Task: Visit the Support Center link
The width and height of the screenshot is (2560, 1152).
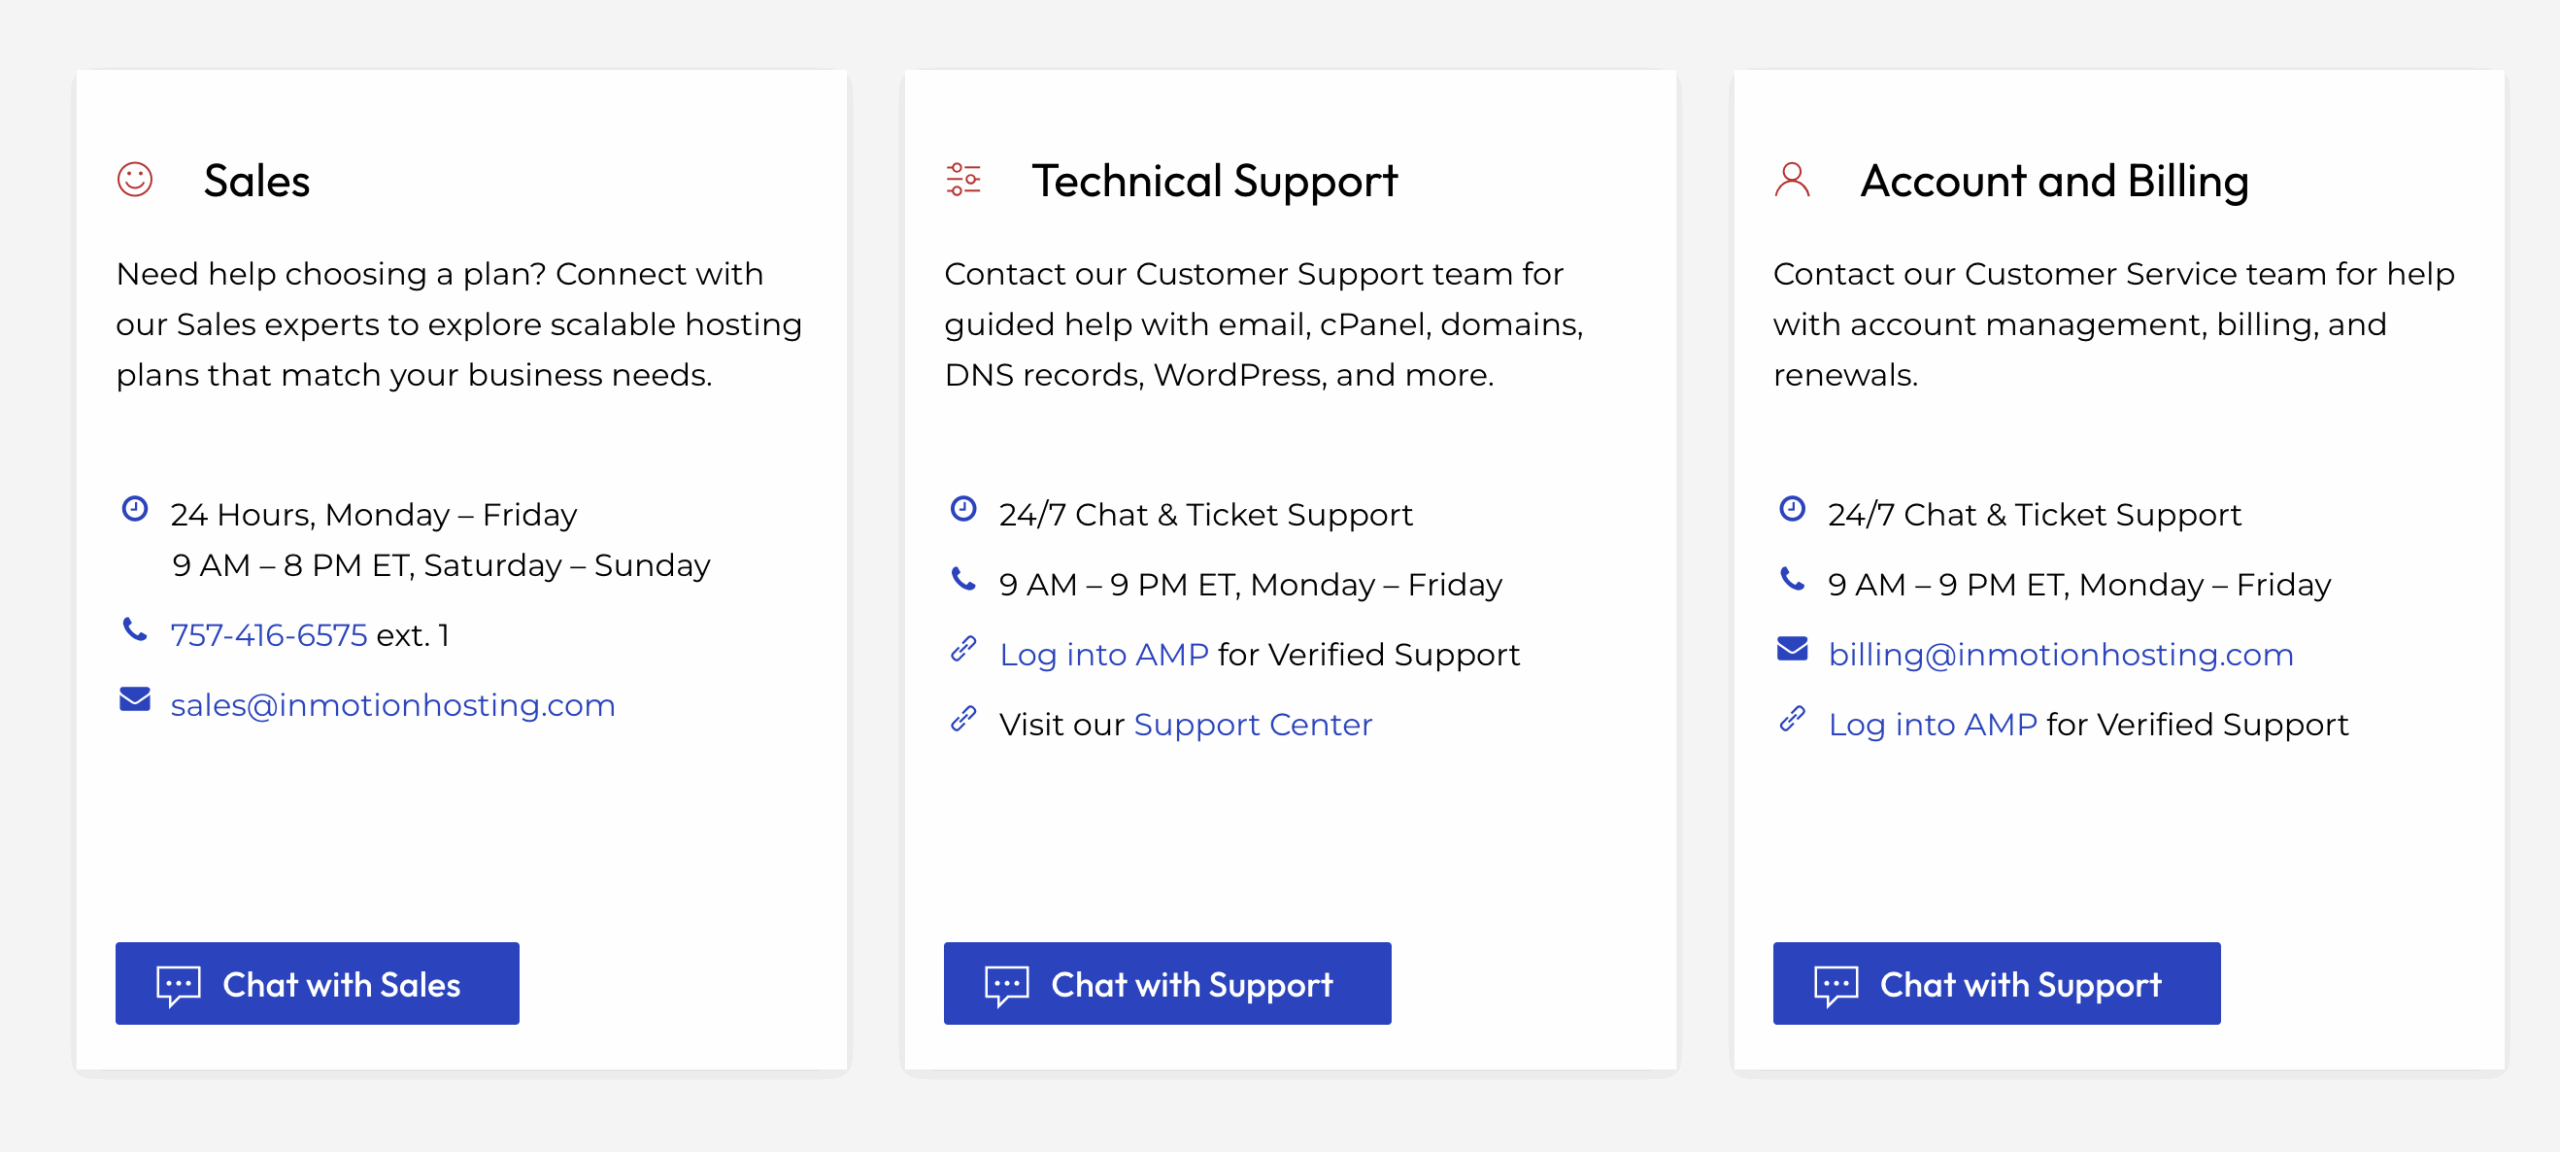Action: click(x=1253, y=725)
